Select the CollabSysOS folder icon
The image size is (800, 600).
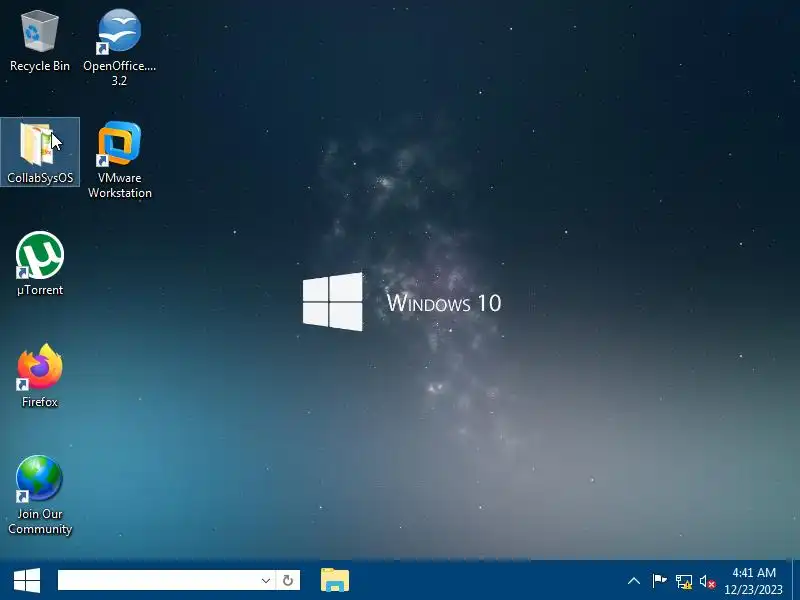(x=40, y=152)
